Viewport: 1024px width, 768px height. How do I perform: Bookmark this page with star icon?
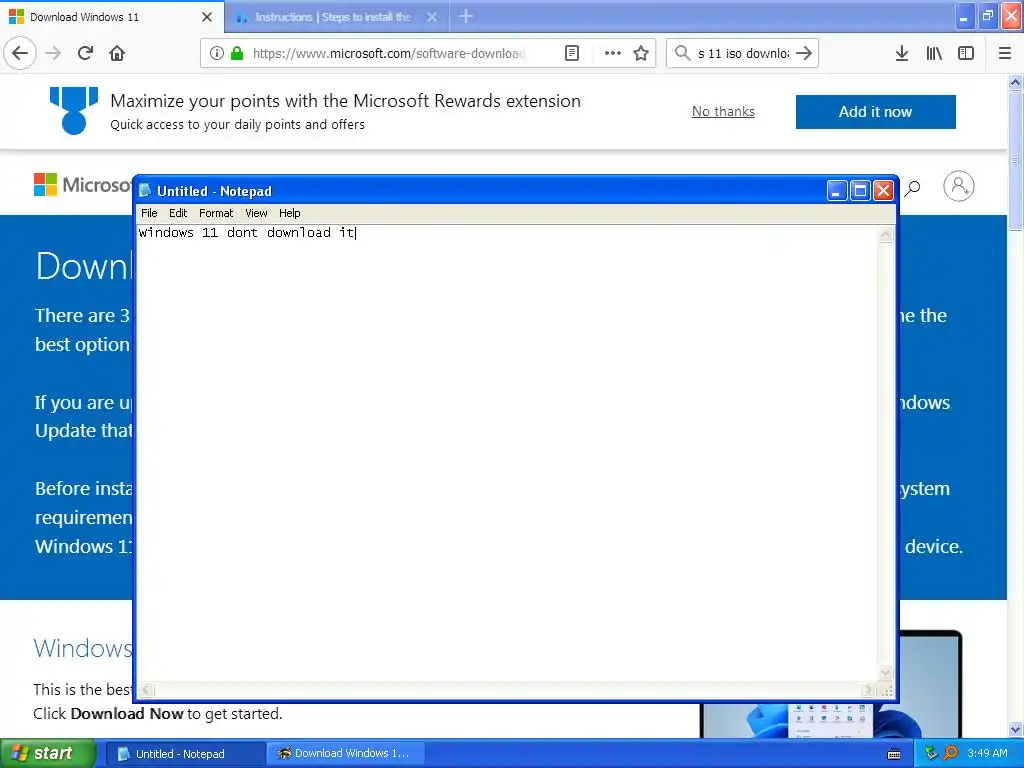pyautogui.click(x=641, y=53)
